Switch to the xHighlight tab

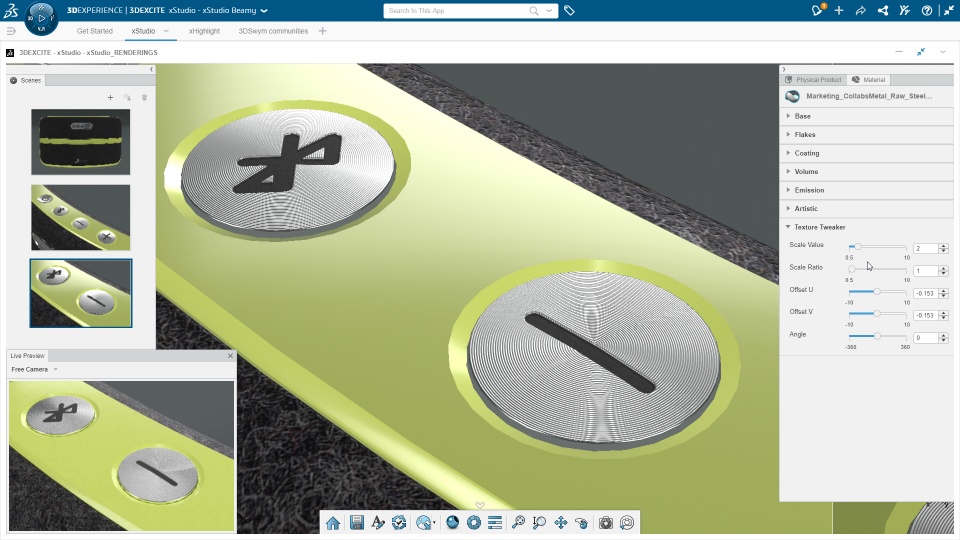click(204, 31)
